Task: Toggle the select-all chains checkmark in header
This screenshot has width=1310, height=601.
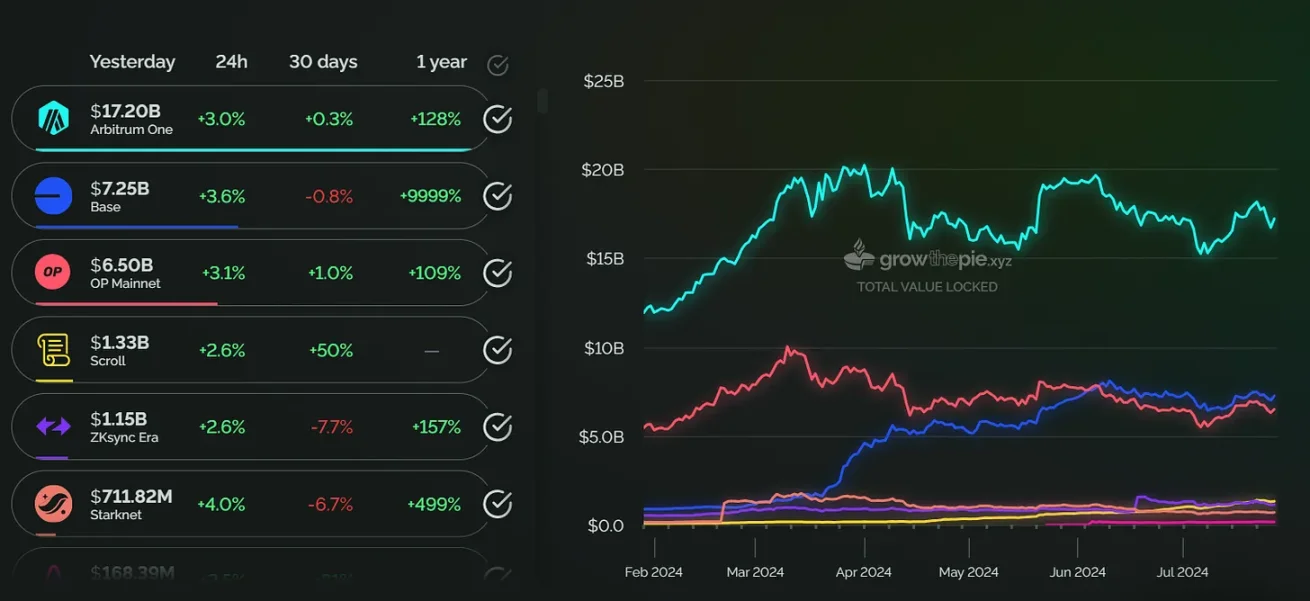Action: [x=497, y=65]
